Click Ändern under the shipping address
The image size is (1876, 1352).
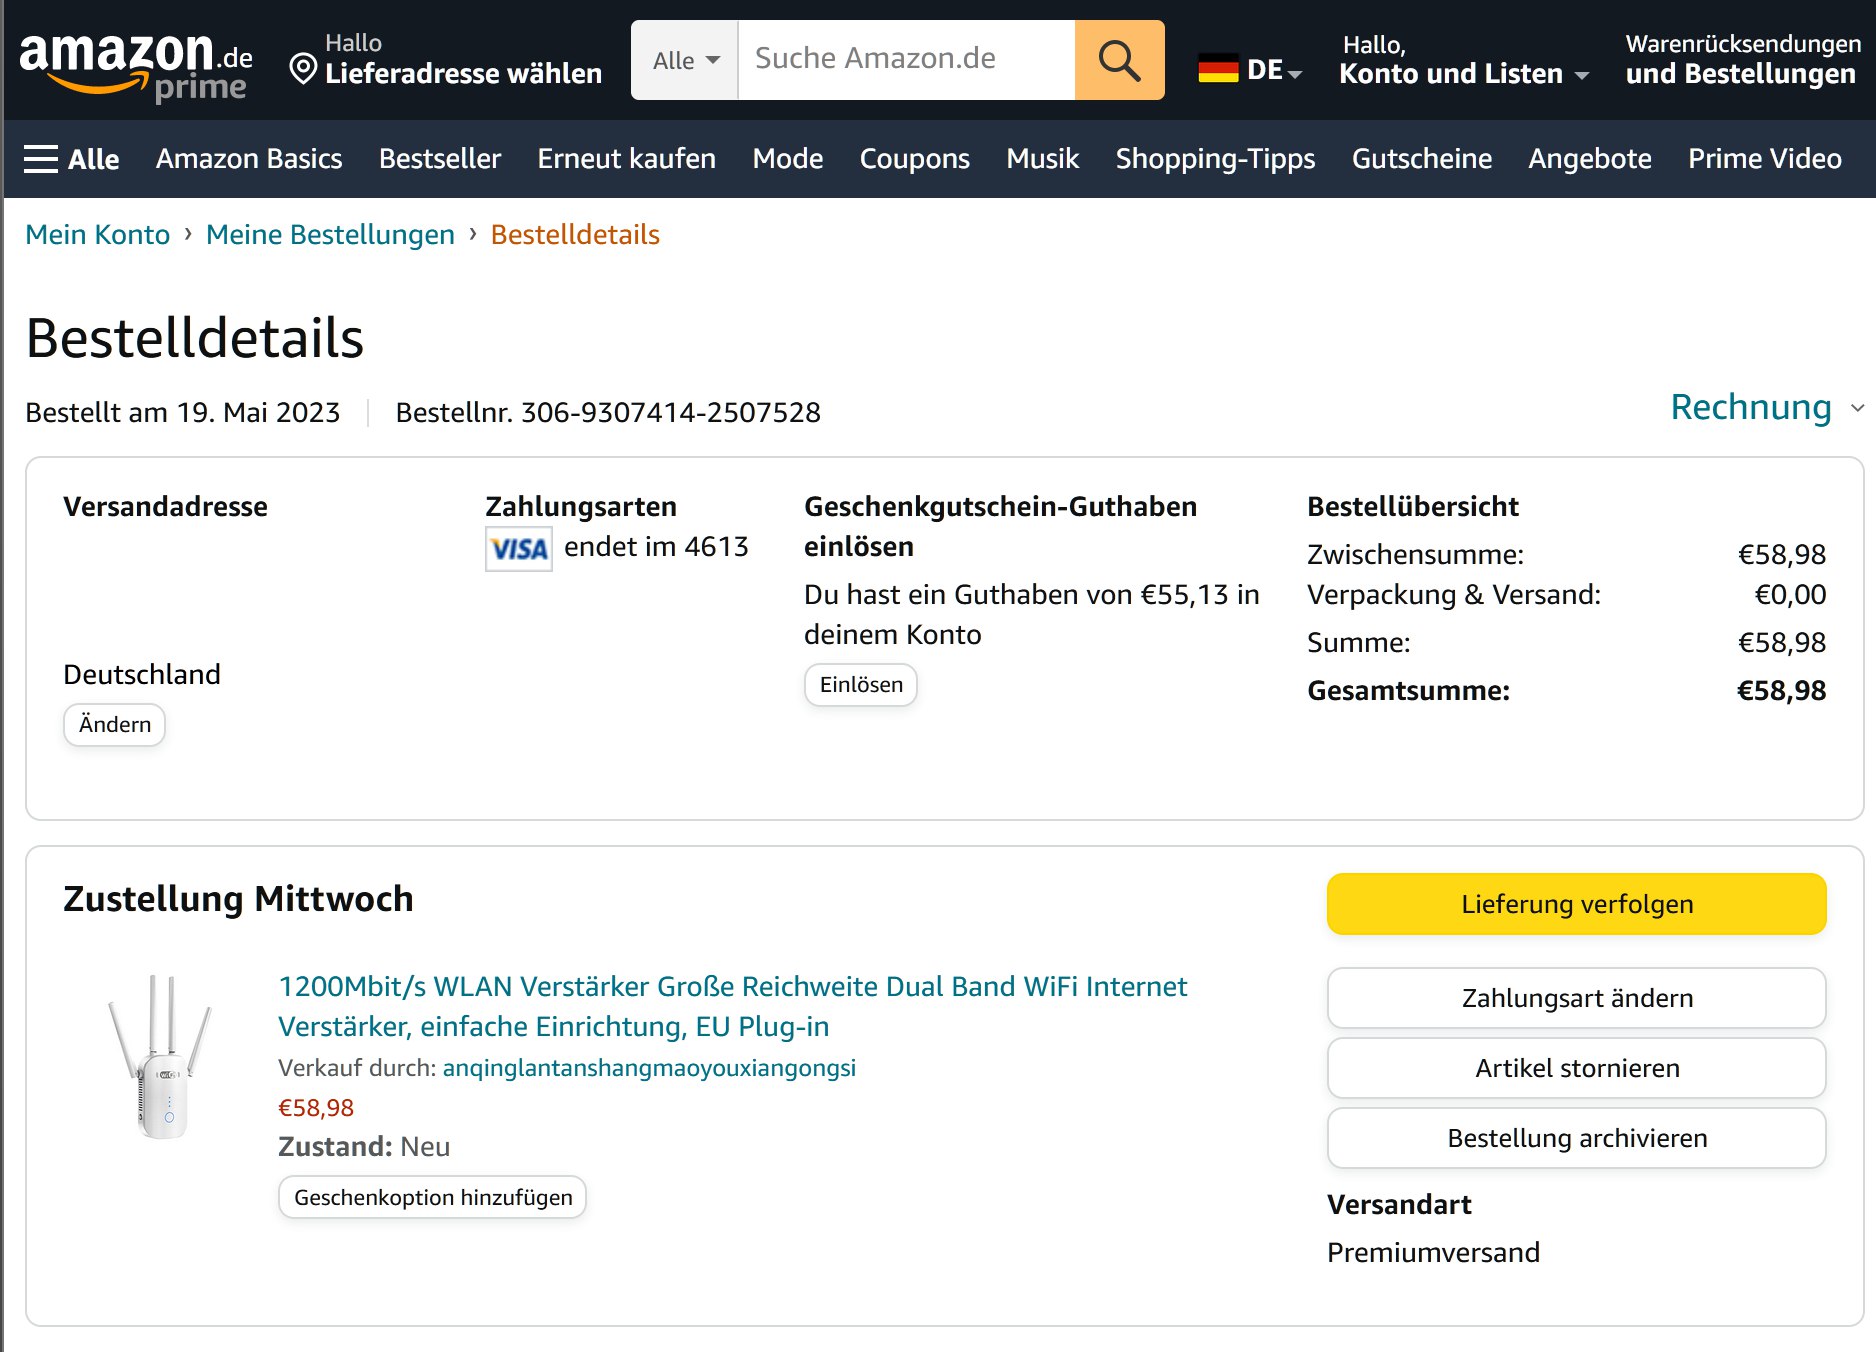coord(114,725)
